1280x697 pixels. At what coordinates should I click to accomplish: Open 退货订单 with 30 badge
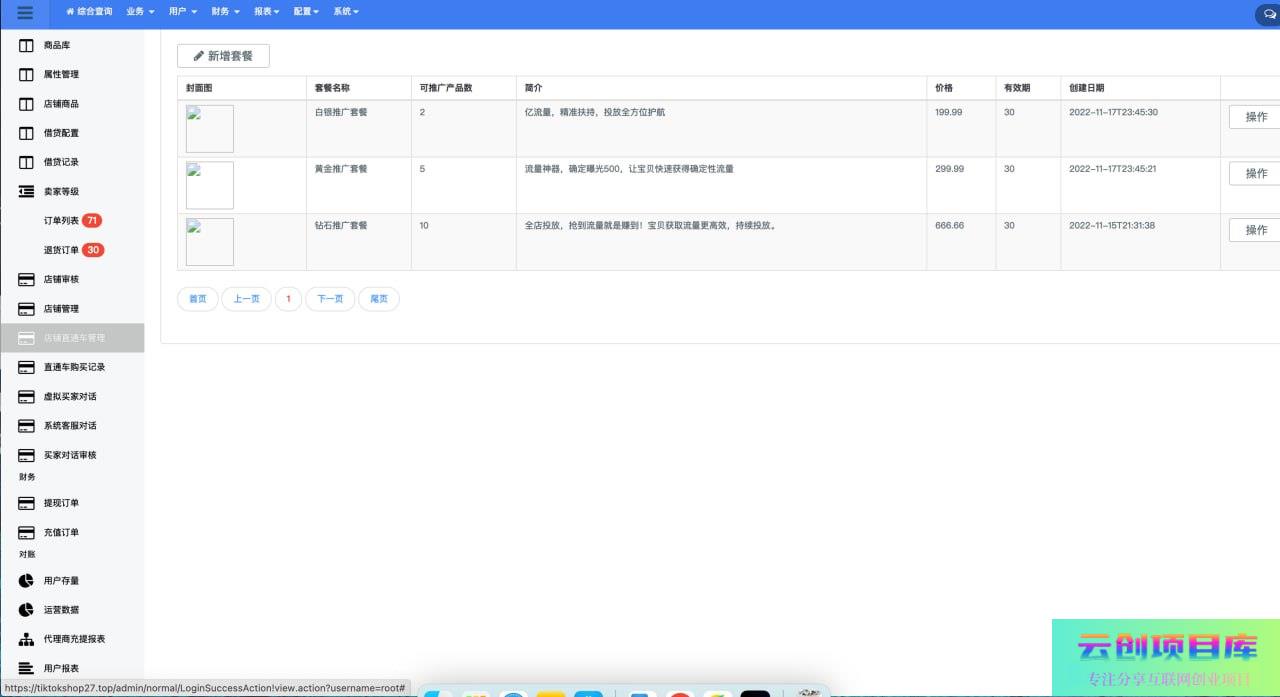61,250
